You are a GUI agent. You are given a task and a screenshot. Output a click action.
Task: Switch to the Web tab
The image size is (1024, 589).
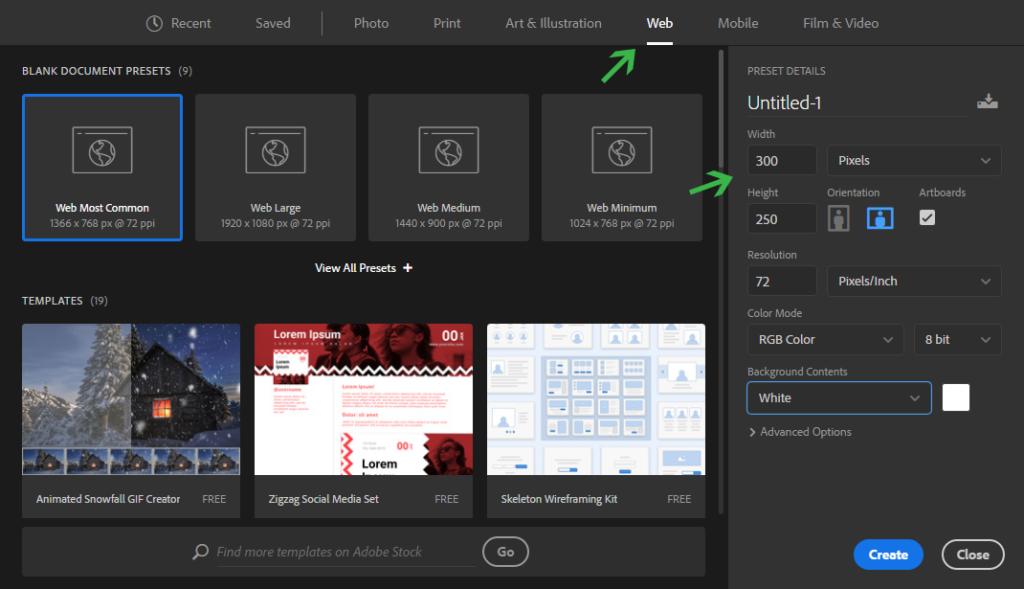point(660,24)
